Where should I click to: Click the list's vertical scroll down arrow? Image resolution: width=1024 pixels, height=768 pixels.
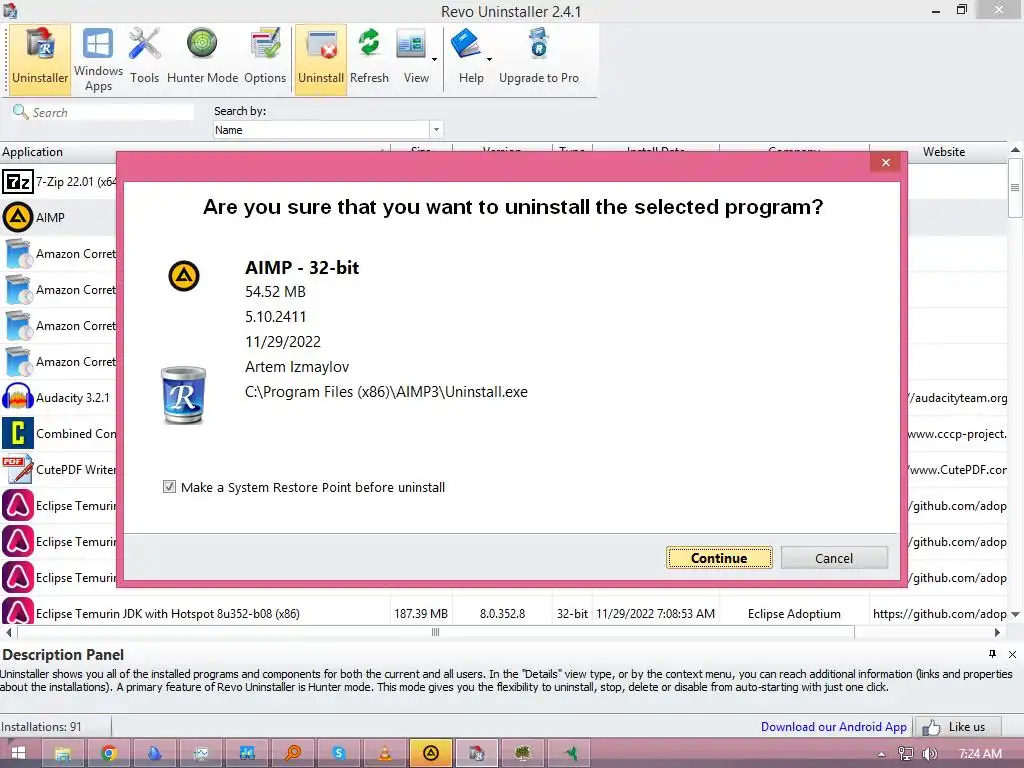[1016, 615]
